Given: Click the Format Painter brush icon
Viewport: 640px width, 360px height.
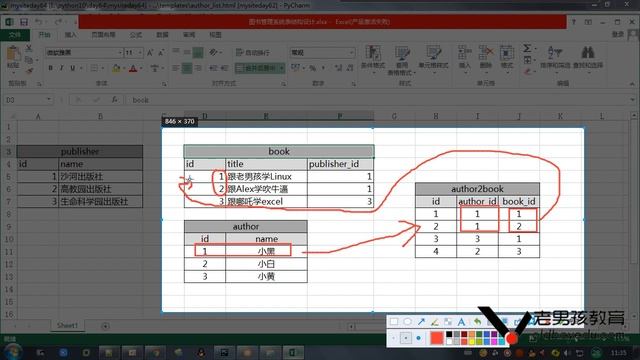Looking at the screenshot, I should point(29,71).
